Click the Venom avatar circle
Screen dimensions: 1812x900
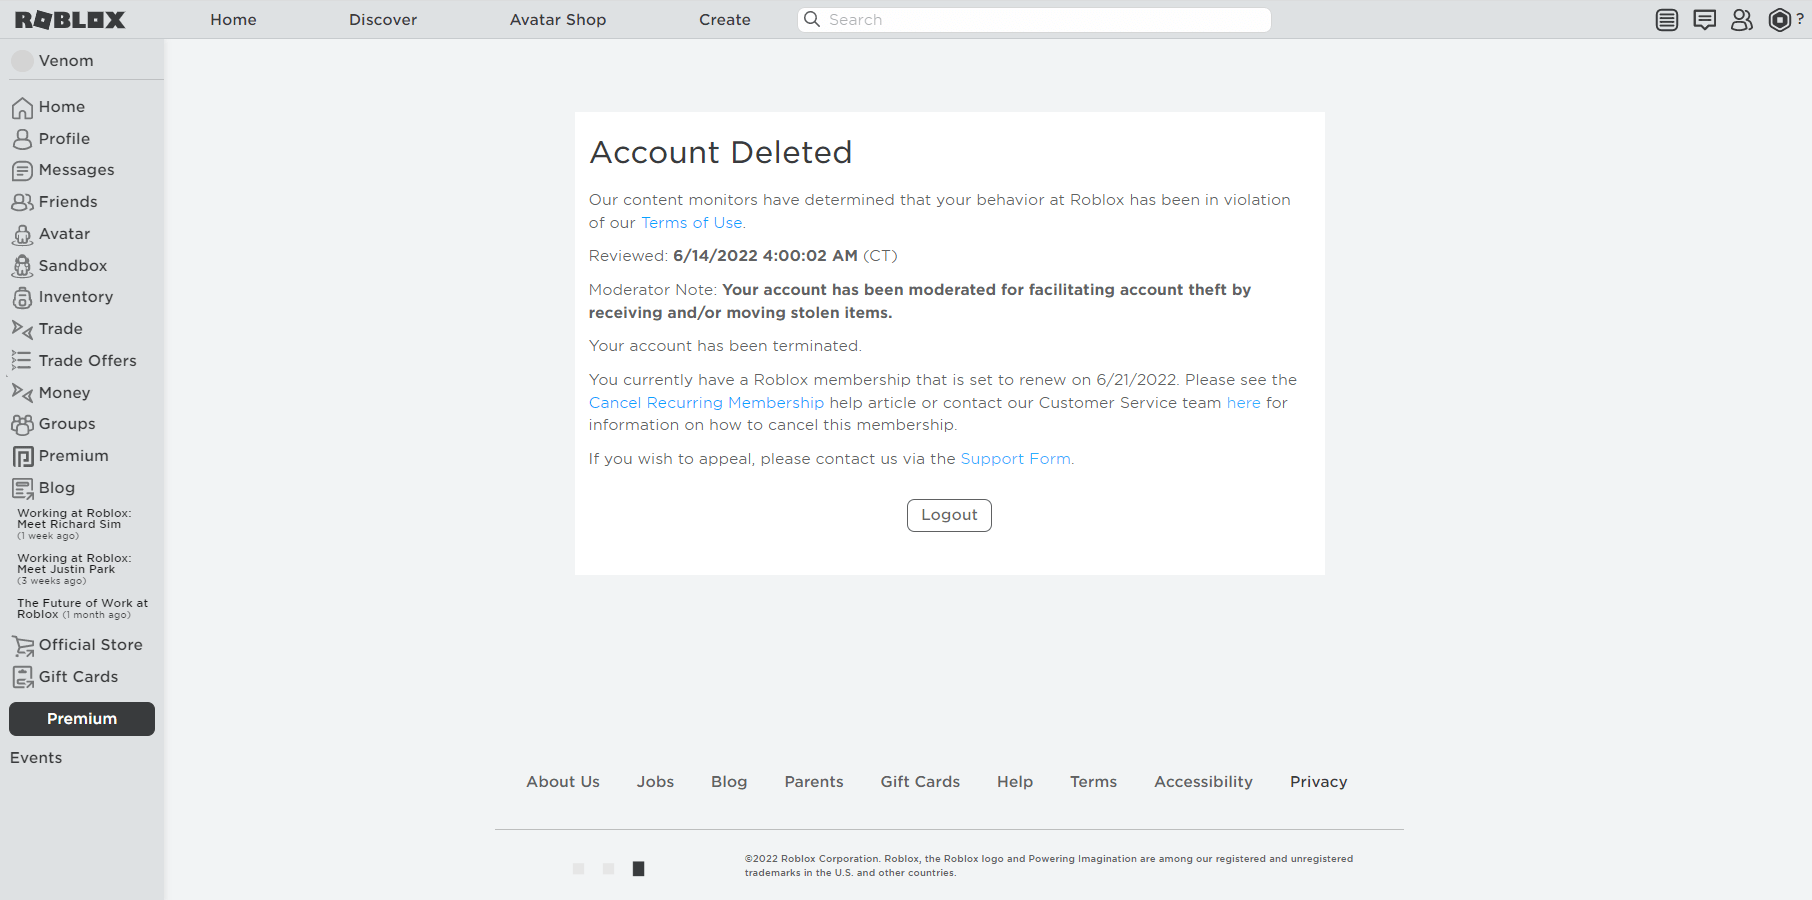point(22,61)
